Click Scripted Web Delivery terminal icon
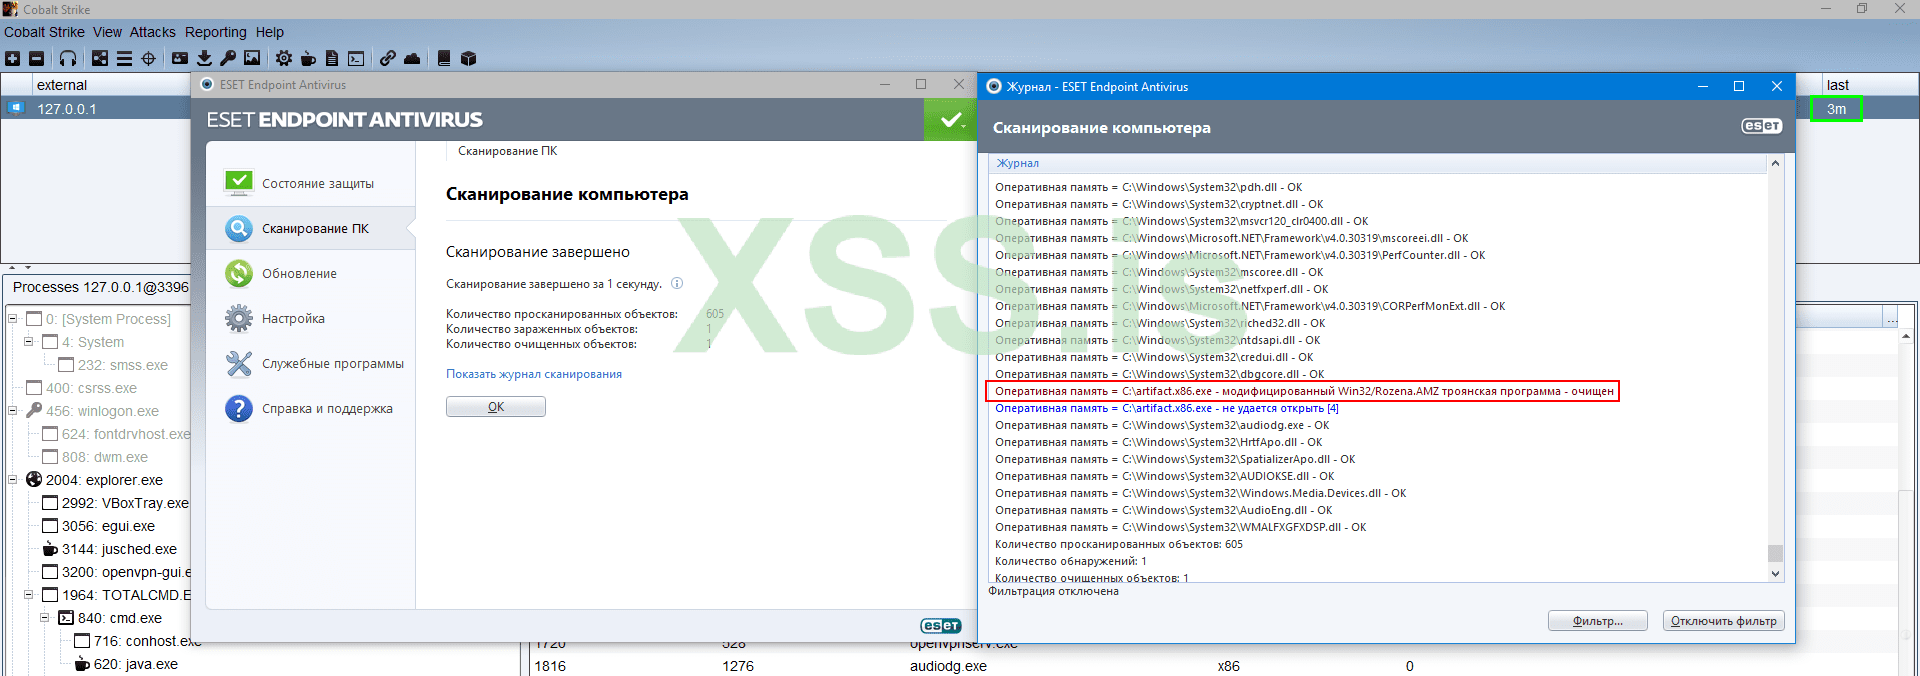1920x676 pixels. (x=356, y=58)
